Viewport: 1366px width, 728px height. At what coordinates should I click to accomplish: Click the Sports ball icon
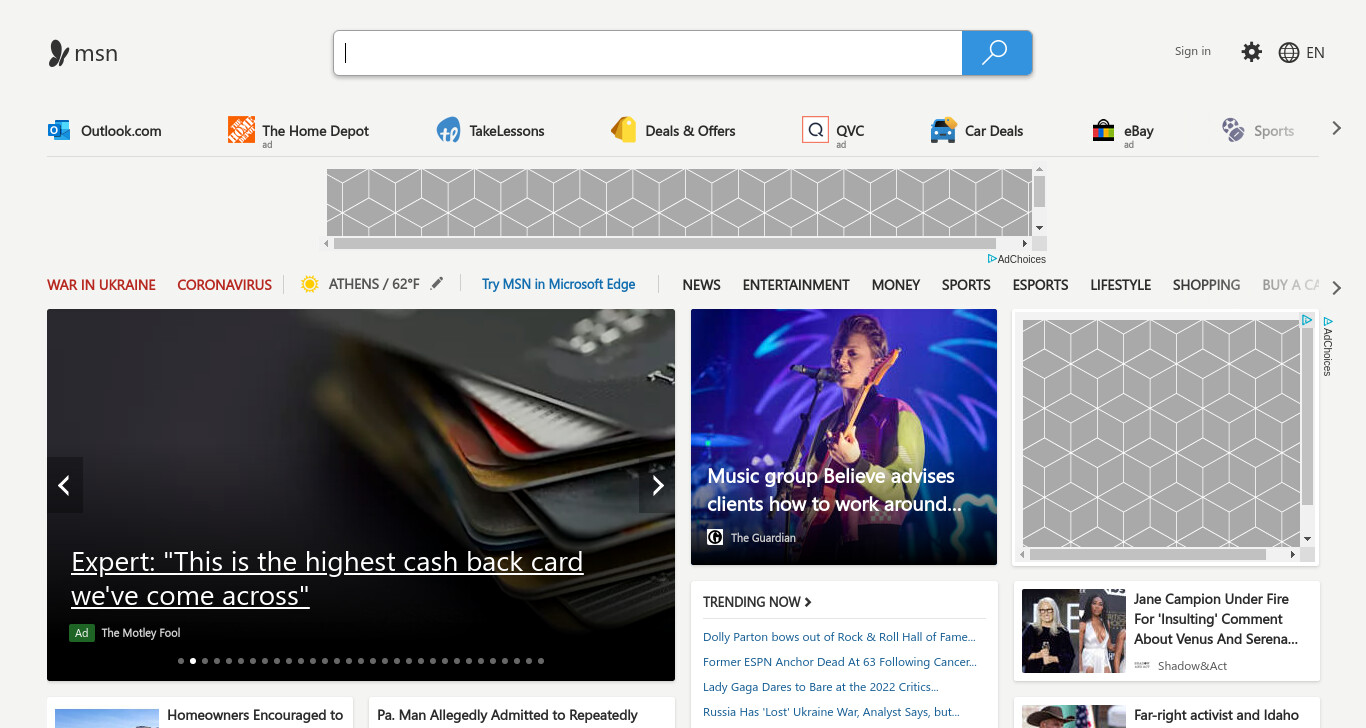point(1233,130)
